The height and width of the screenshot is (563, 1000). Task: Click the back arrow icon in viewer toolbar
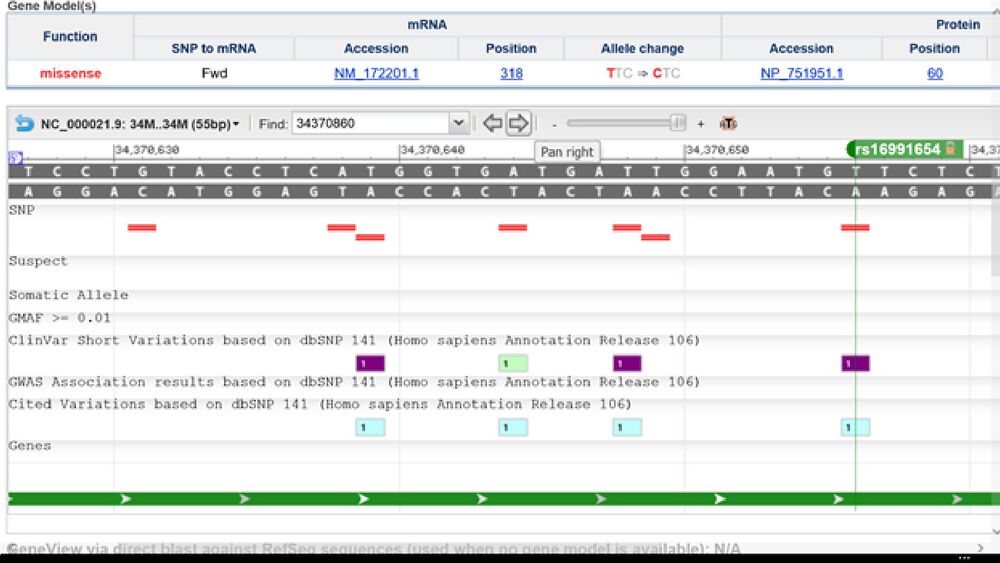(24, 124)
